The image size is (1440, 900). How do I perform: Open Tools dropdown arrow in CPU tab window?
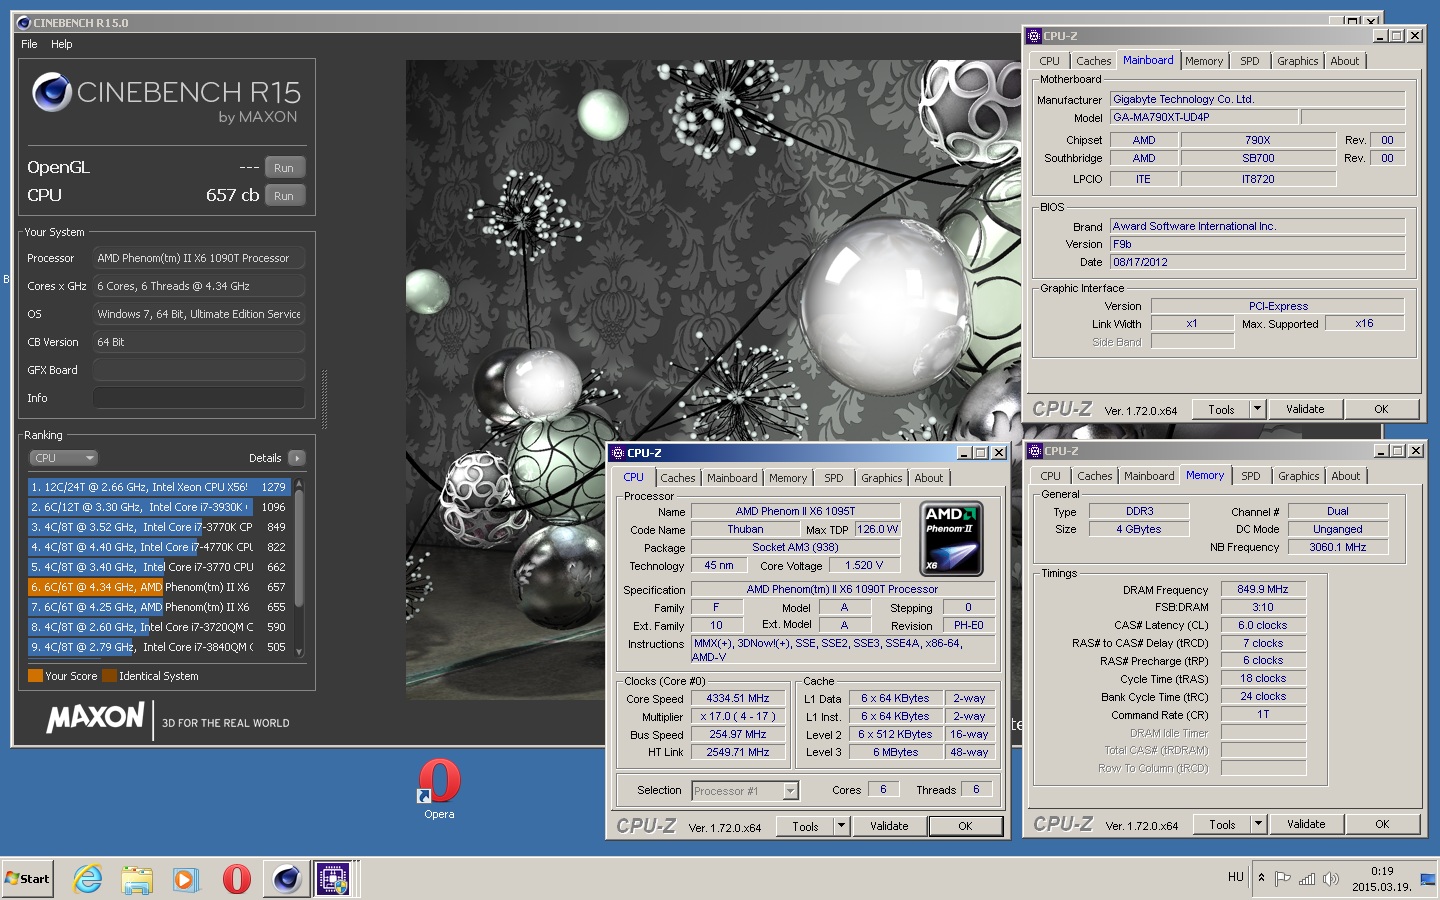pos(842,826)
